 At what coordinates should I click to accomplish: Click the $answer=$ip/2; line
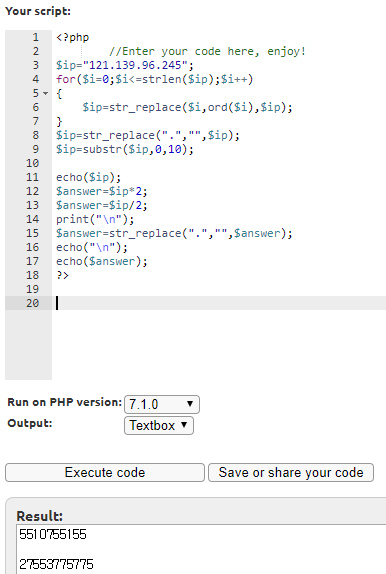(101, 205)
